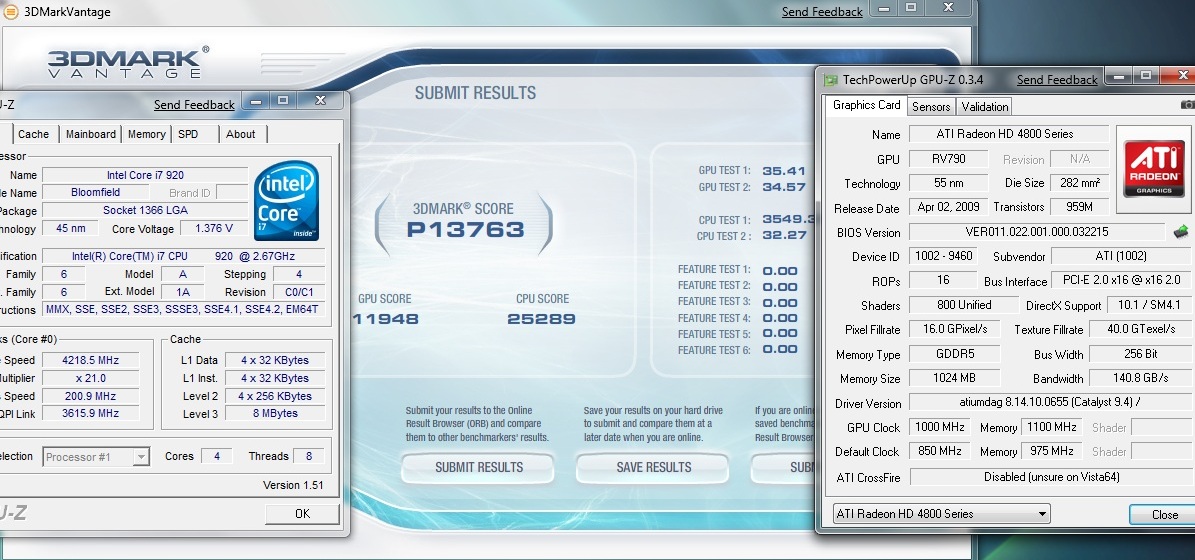Click the instructions field listing MMX, SSE
This screenshot has height=560, width=1195.
(x=184, y=309)
